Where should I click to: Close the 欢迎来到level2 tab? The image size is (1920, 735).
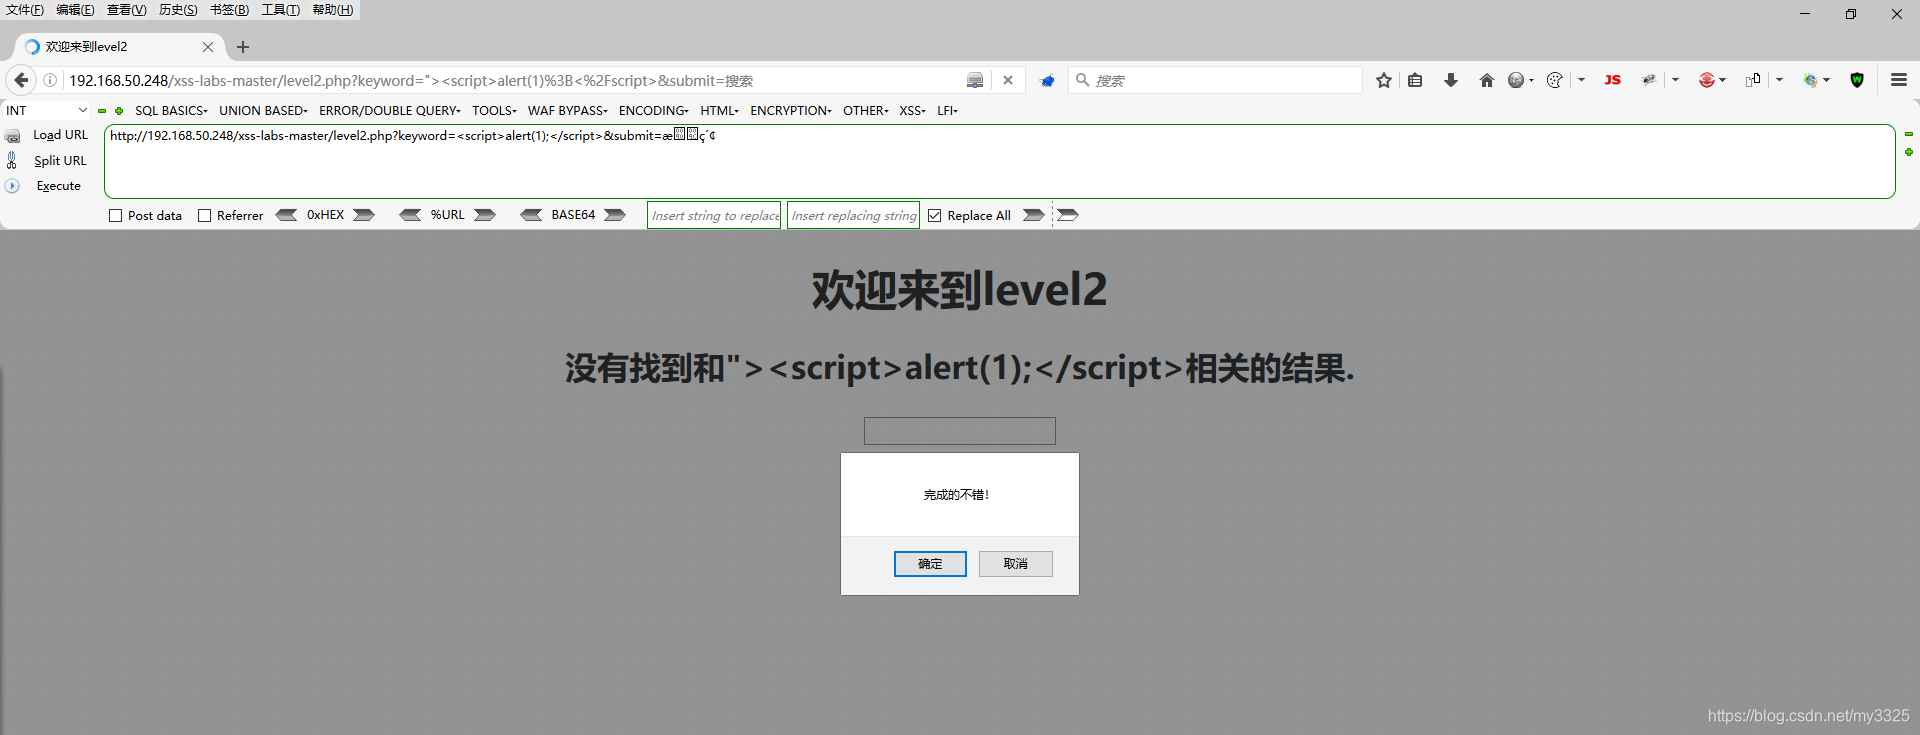click(208, 47)
